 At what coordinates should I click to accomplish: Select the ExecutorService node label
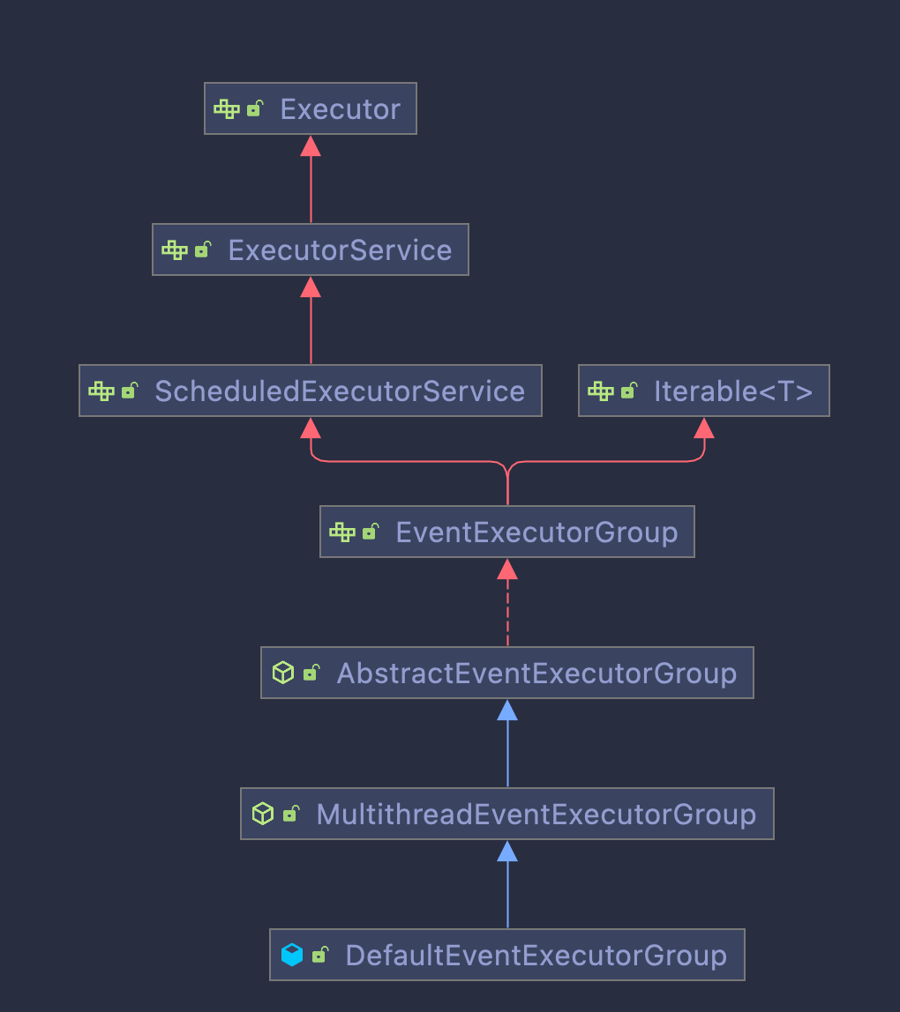click(340, 250)
